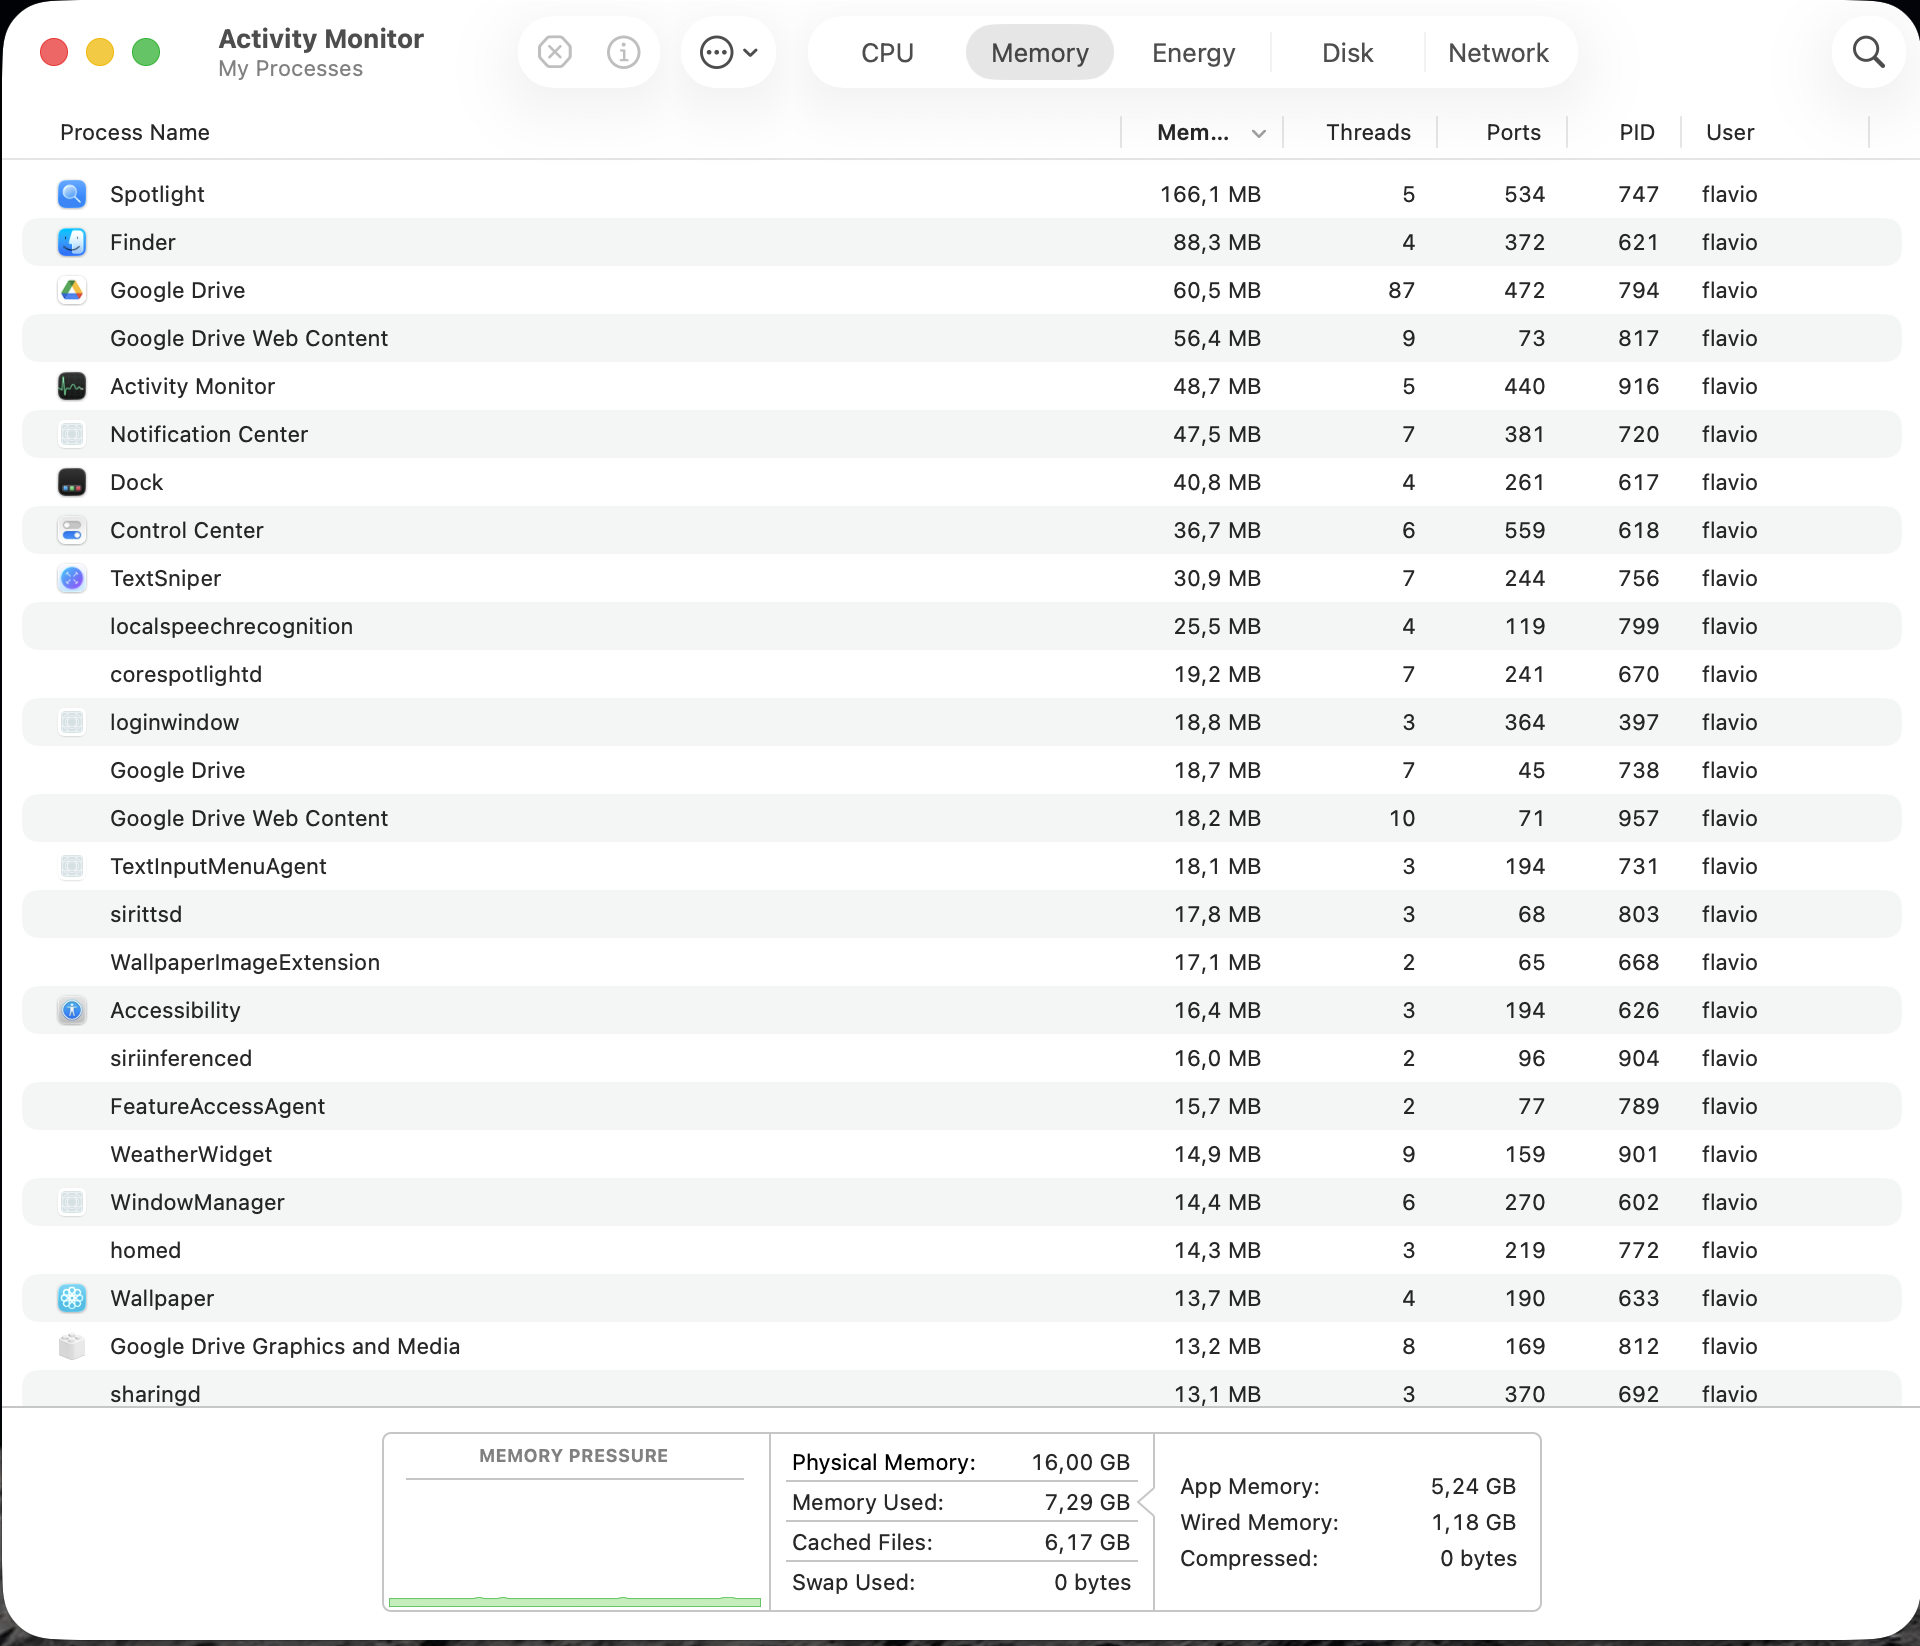Switch to the CPU tab
Image resolution: width=1920 pixels, height=1646 pixels.
point(887,52)
